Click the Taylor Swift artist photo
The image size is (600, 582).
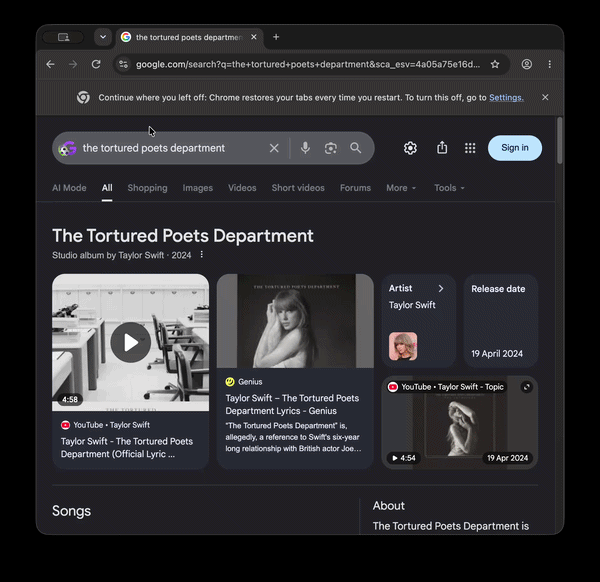(x=403, y=346)
